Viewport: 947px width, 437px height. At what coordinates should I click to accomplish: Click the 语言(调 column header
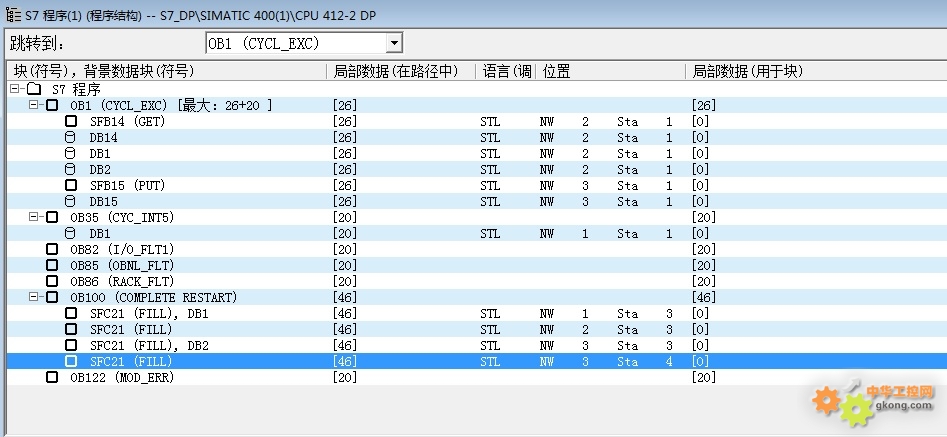(506, 72)
